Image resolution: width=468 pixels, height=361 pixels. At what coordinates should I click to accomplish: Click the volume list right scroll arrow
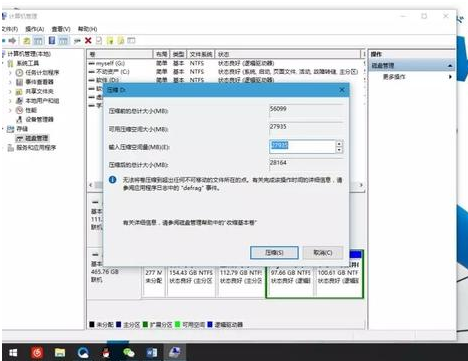coord(361,185)
